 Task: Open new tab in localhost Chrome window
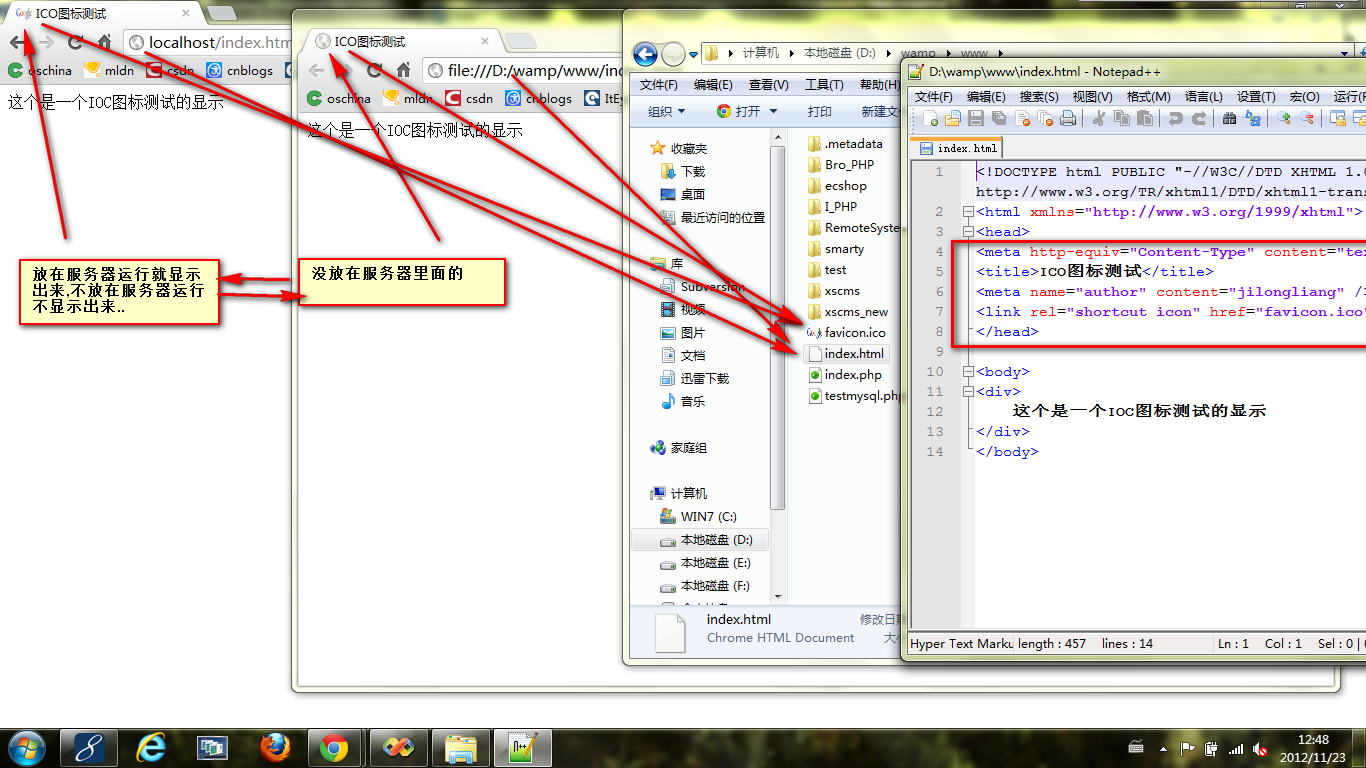tap(221, 13)
